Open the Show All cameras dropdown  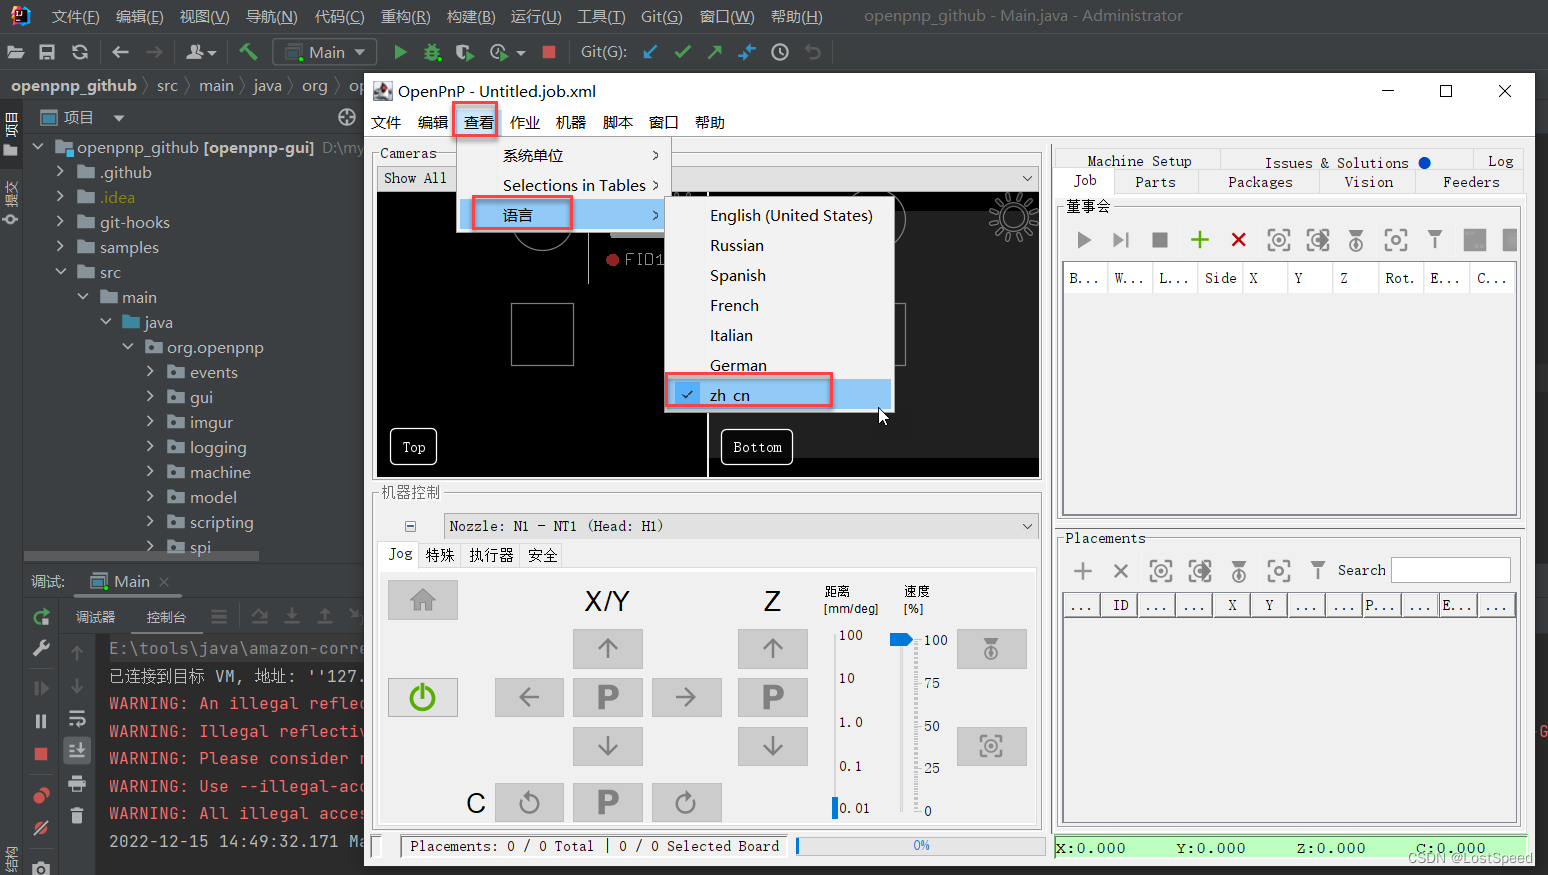(708, 178)
